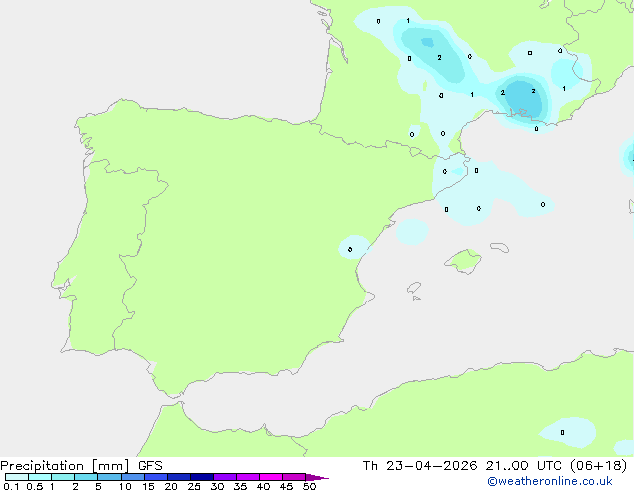Click the 40–45 mm magenta legend swatch
Image resolution: width=634 pixels, height=490 pixels.
(271, 477)
